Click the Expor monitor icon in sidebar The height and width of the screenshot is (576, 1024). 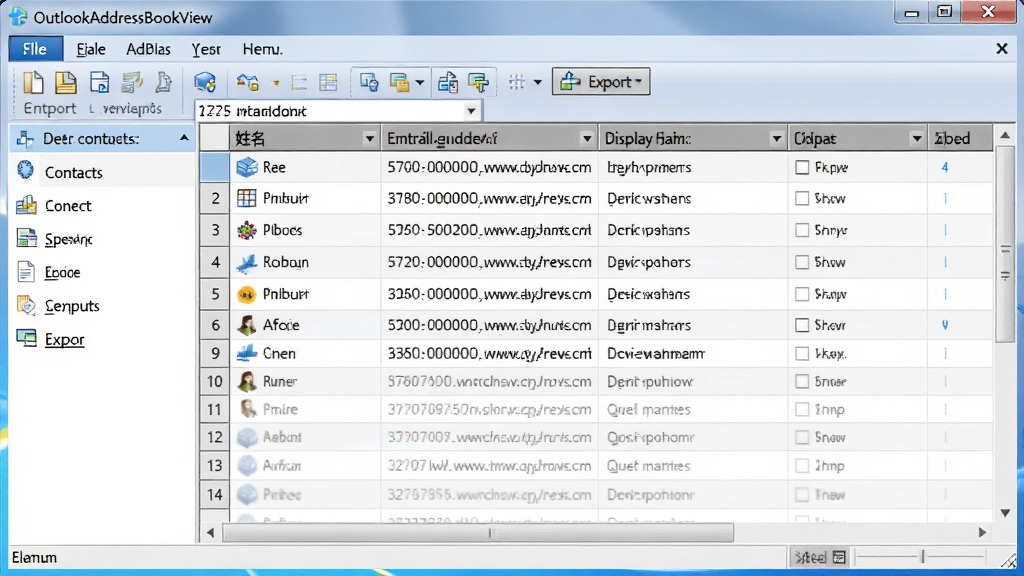27,338
